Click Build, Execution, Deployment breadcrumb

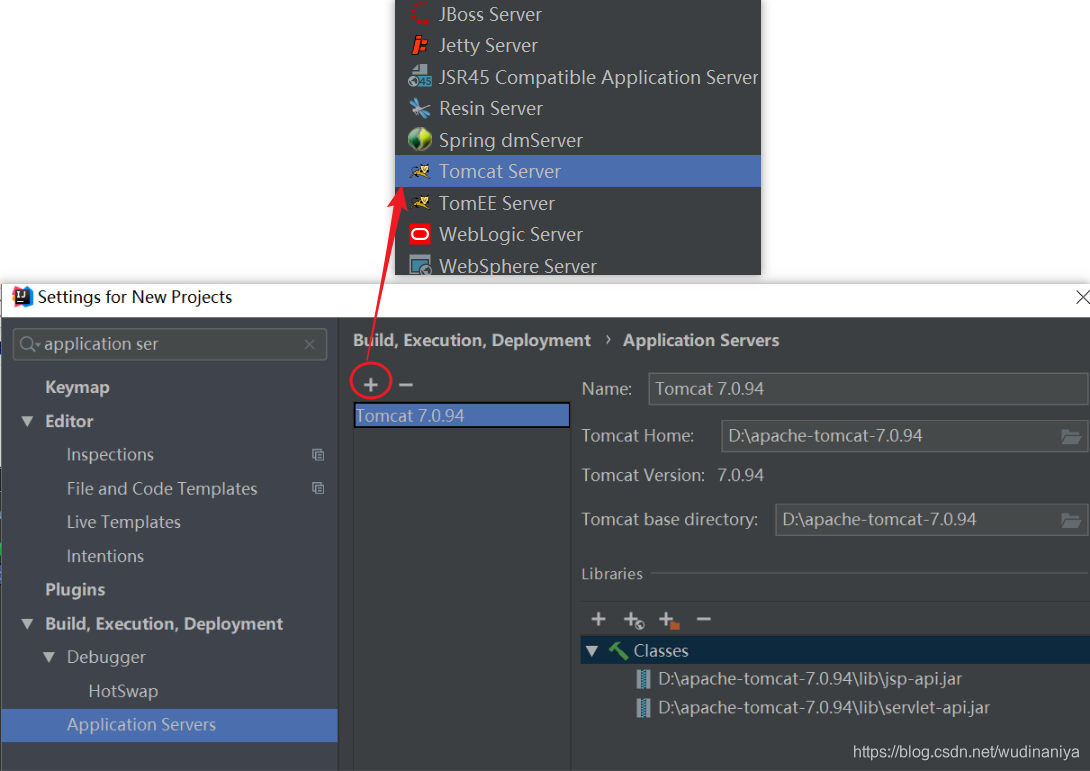click(472, 341)
